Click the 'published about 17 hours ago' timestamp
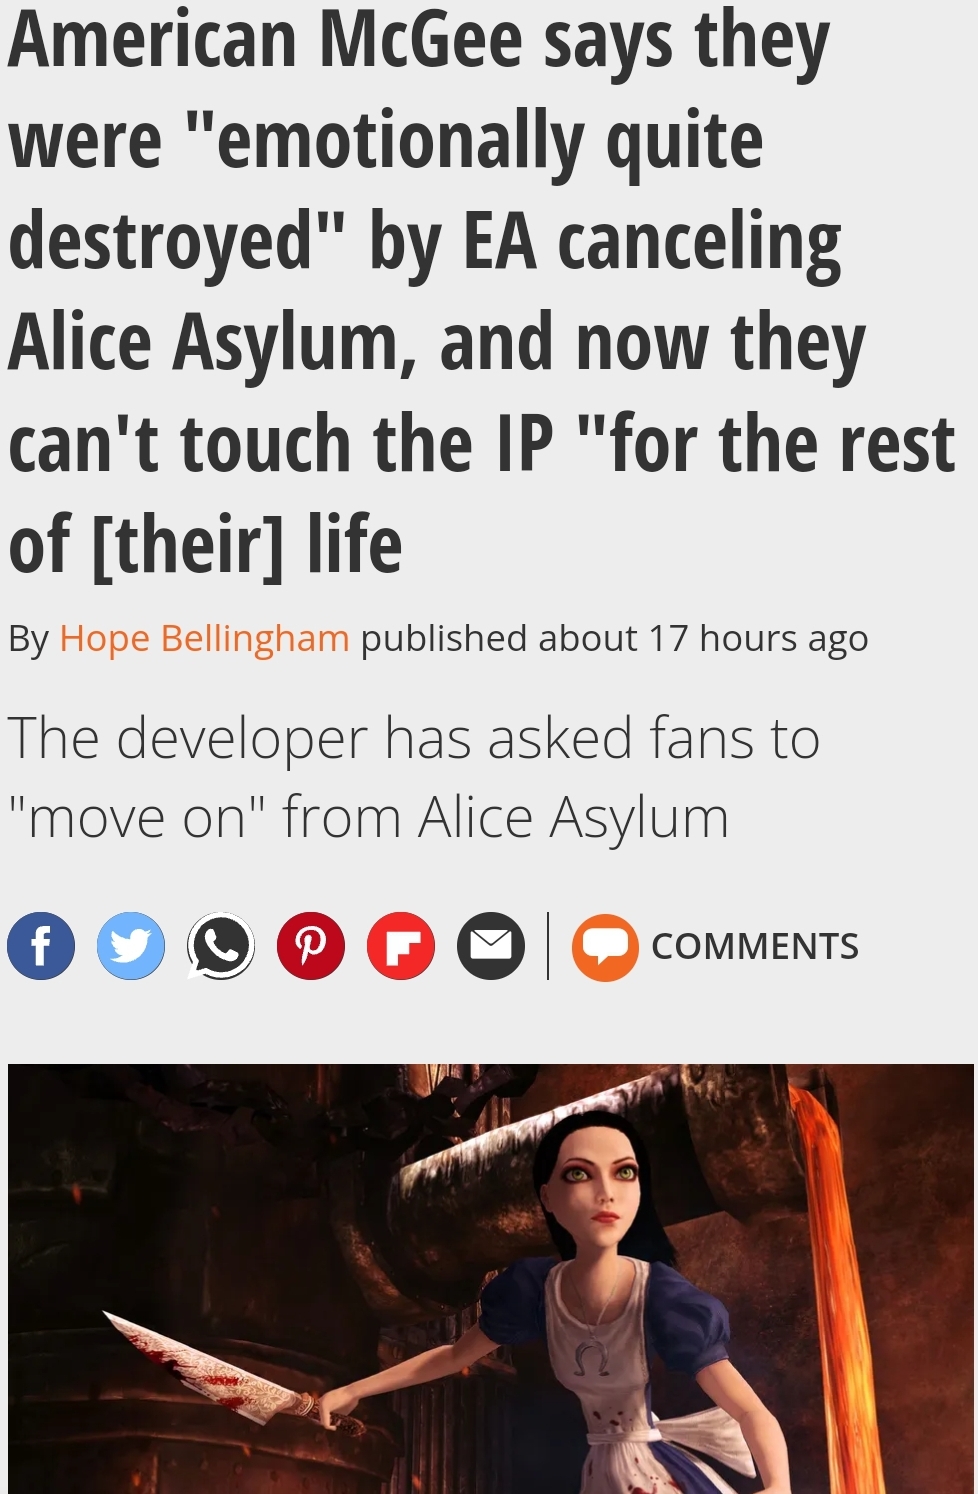Image resolution: width=978 pixels, height=1494 pixels. 614,639
